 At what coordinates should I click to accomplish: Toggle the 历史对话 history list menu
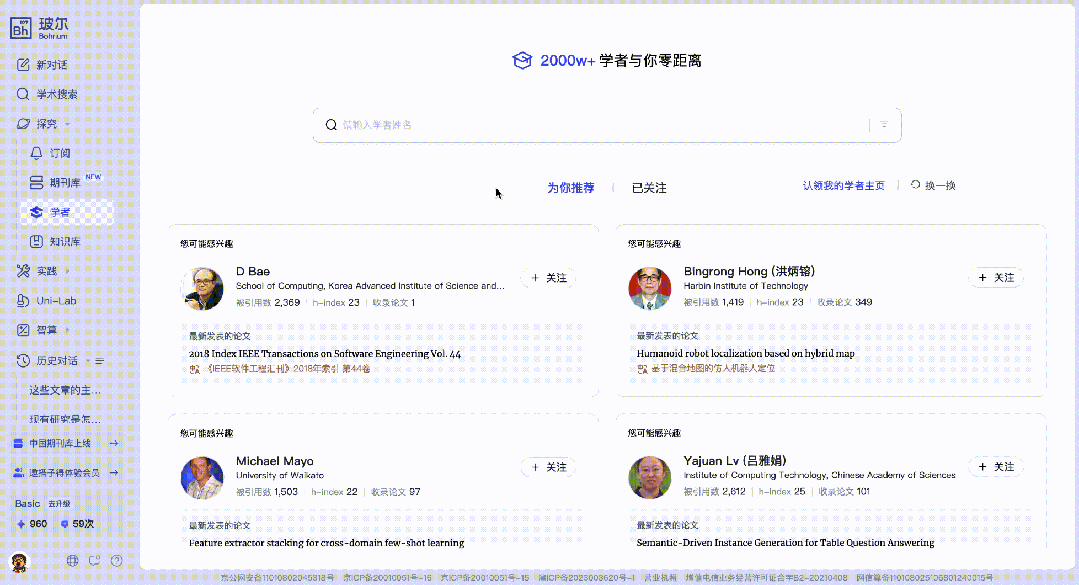coord(99,360)
